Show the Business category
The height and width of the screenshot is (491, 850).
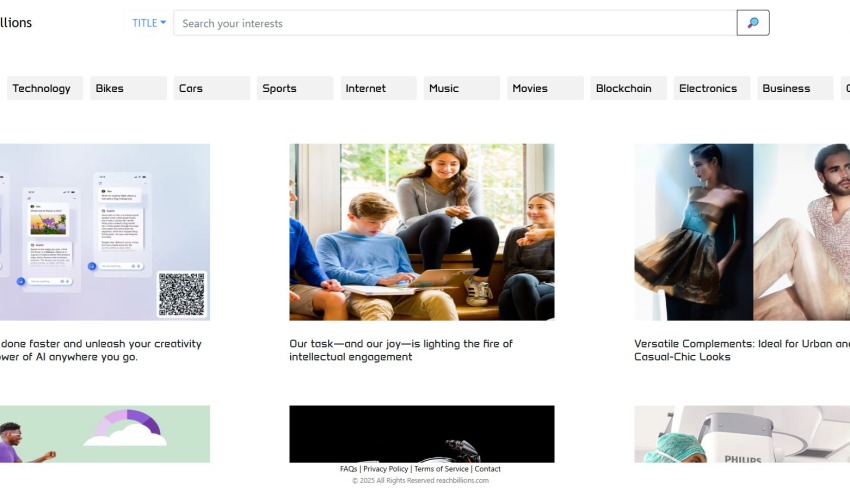(794, 88)
